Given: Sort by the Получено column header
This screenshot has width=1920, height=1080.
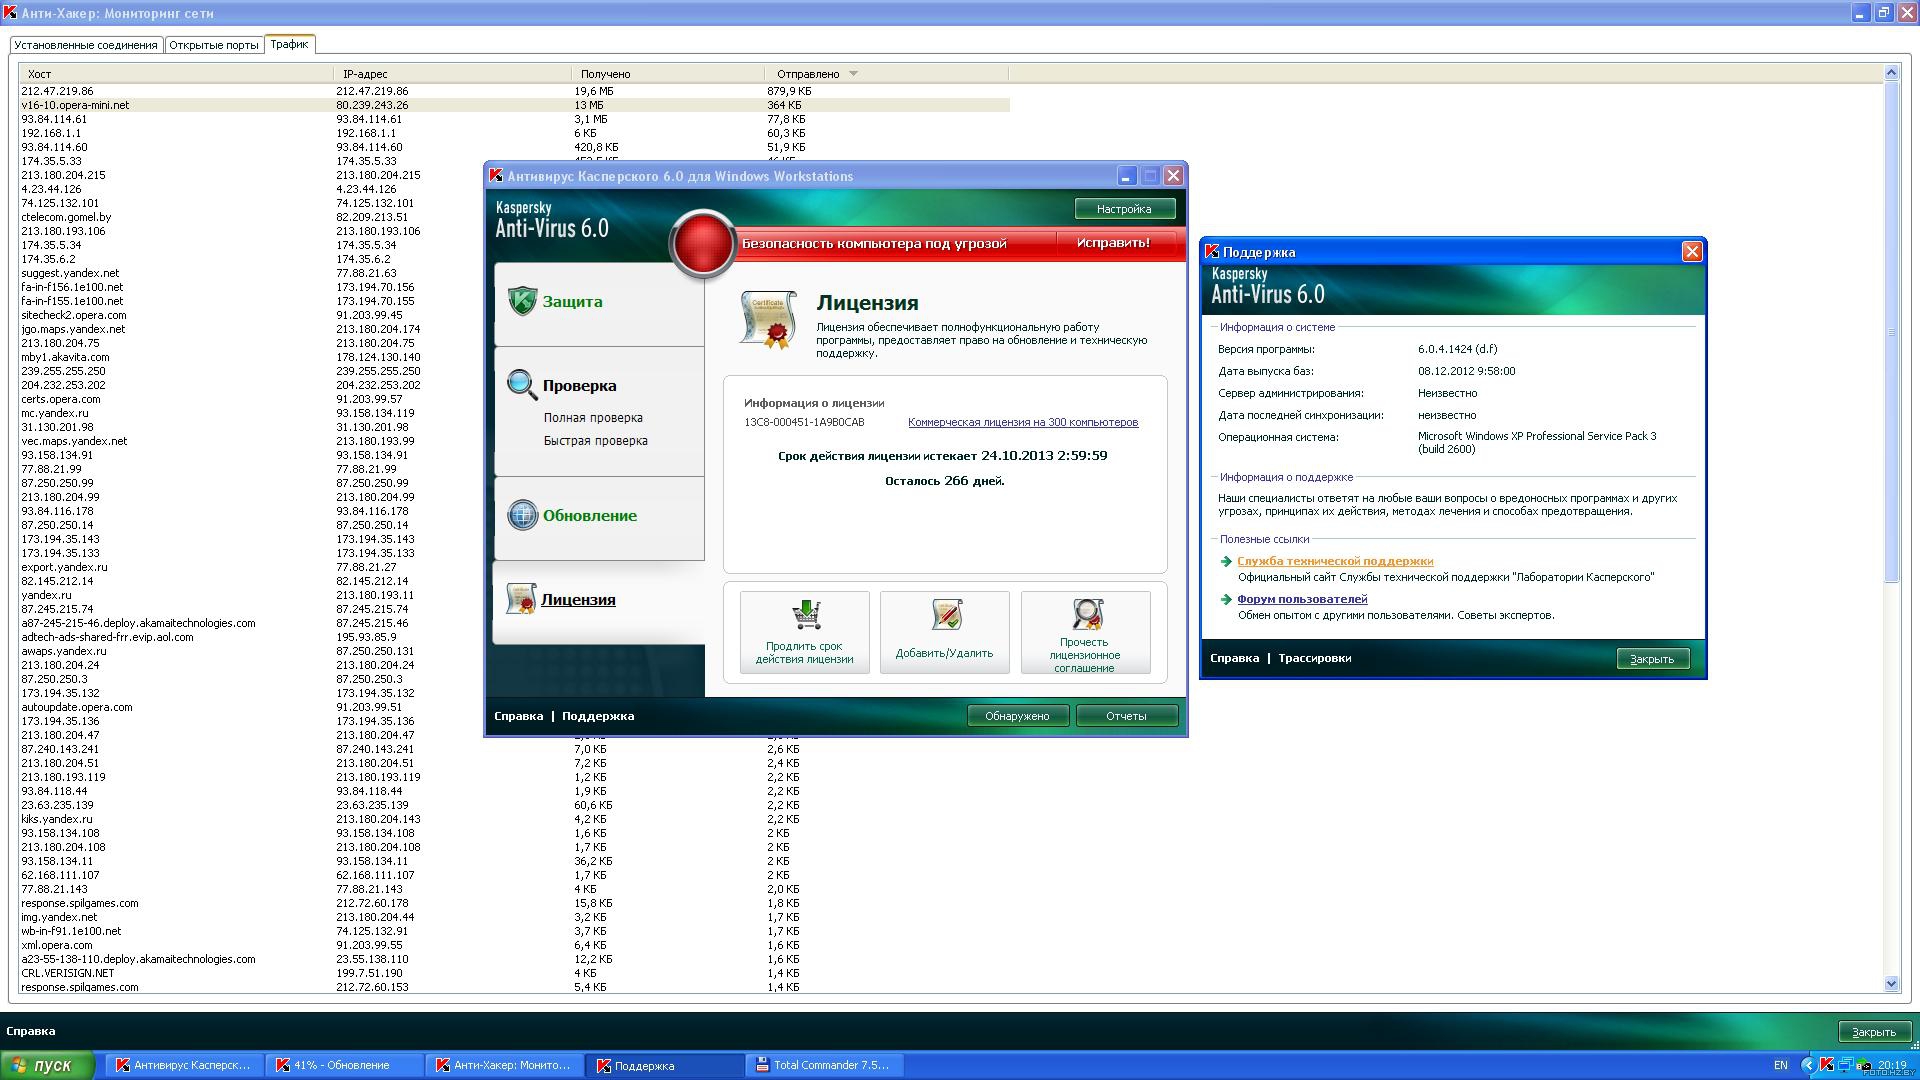Looking at the screenshot, I should click(668, 74).
